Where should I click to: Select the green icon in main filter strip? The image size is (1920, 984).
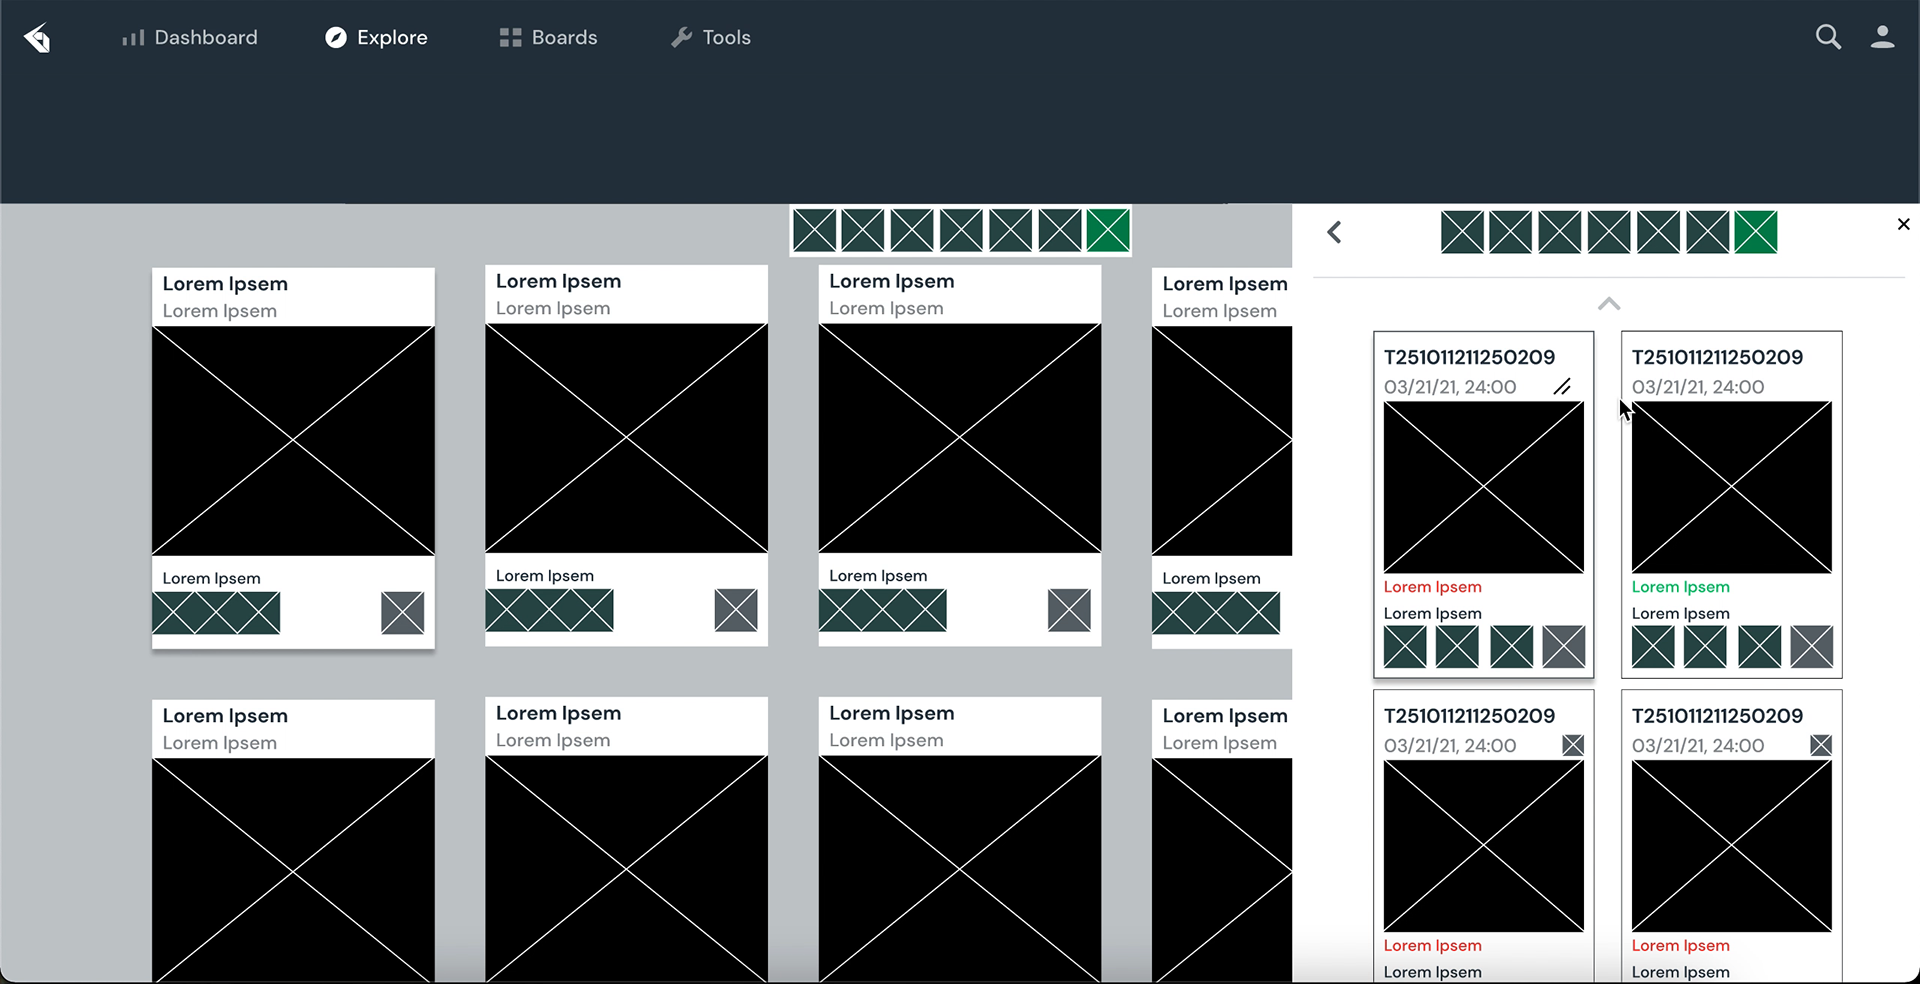[1108, 231]
